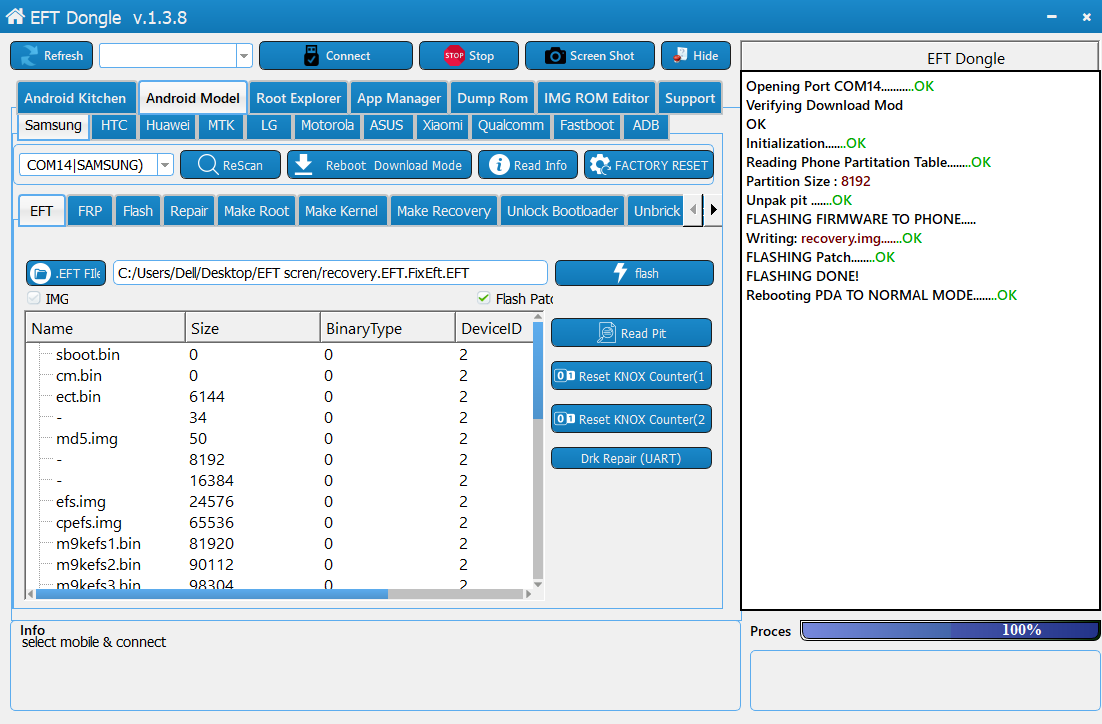Screen dimensions: 1102x724
Task: Click Reset KNOX Counter(2 icon
Action: 565,419
